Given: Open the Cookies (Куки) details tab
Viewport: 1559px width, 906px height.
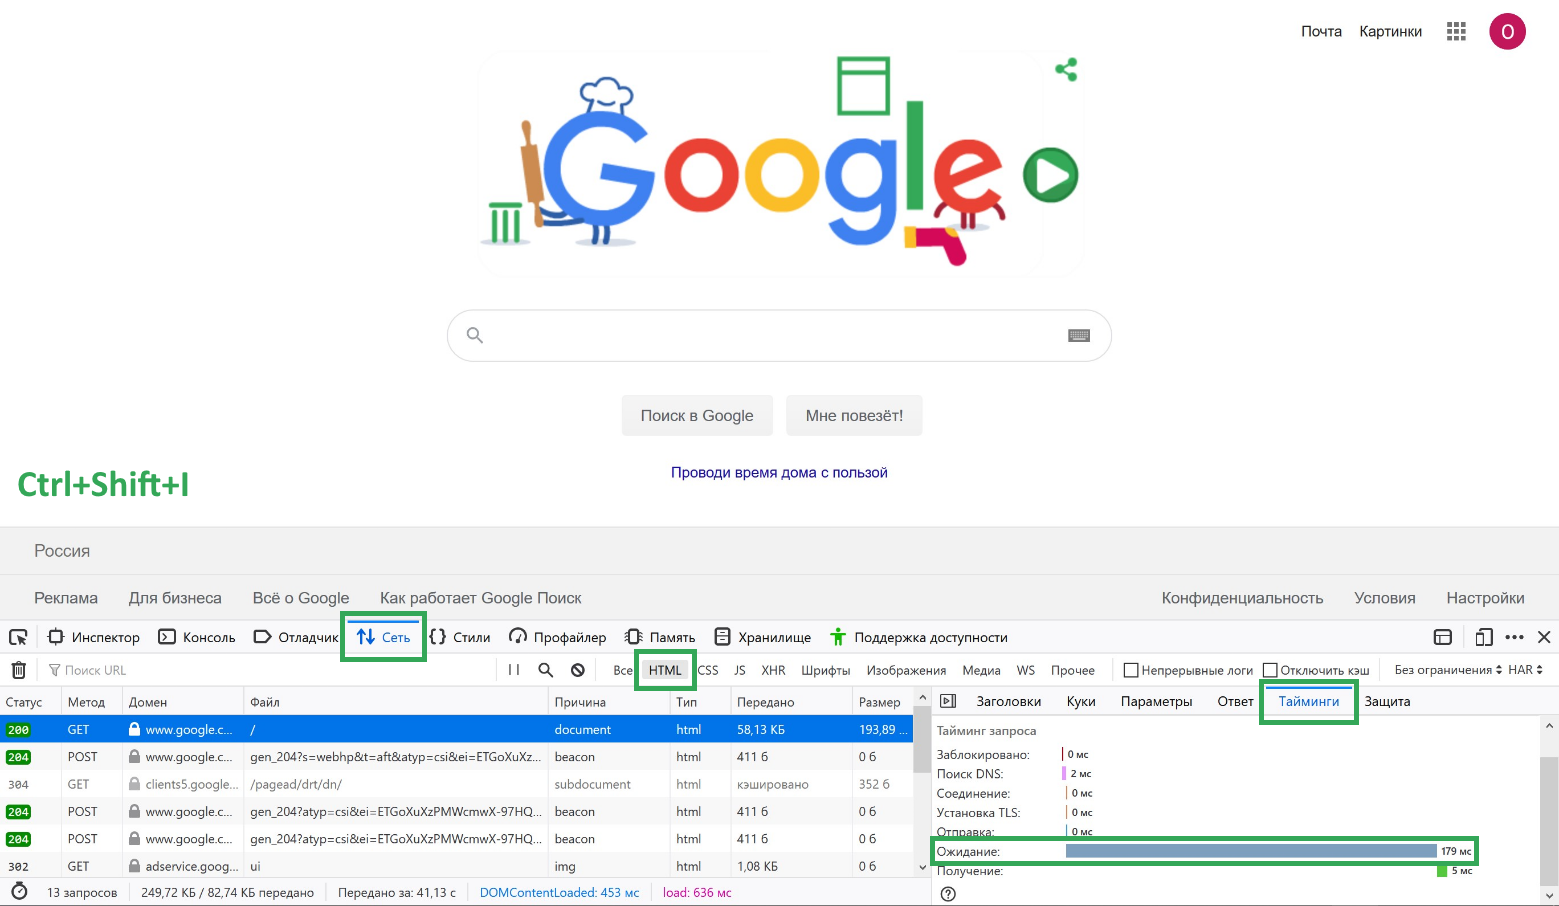Looking at the screenshot, I should tap(1081, 701).
